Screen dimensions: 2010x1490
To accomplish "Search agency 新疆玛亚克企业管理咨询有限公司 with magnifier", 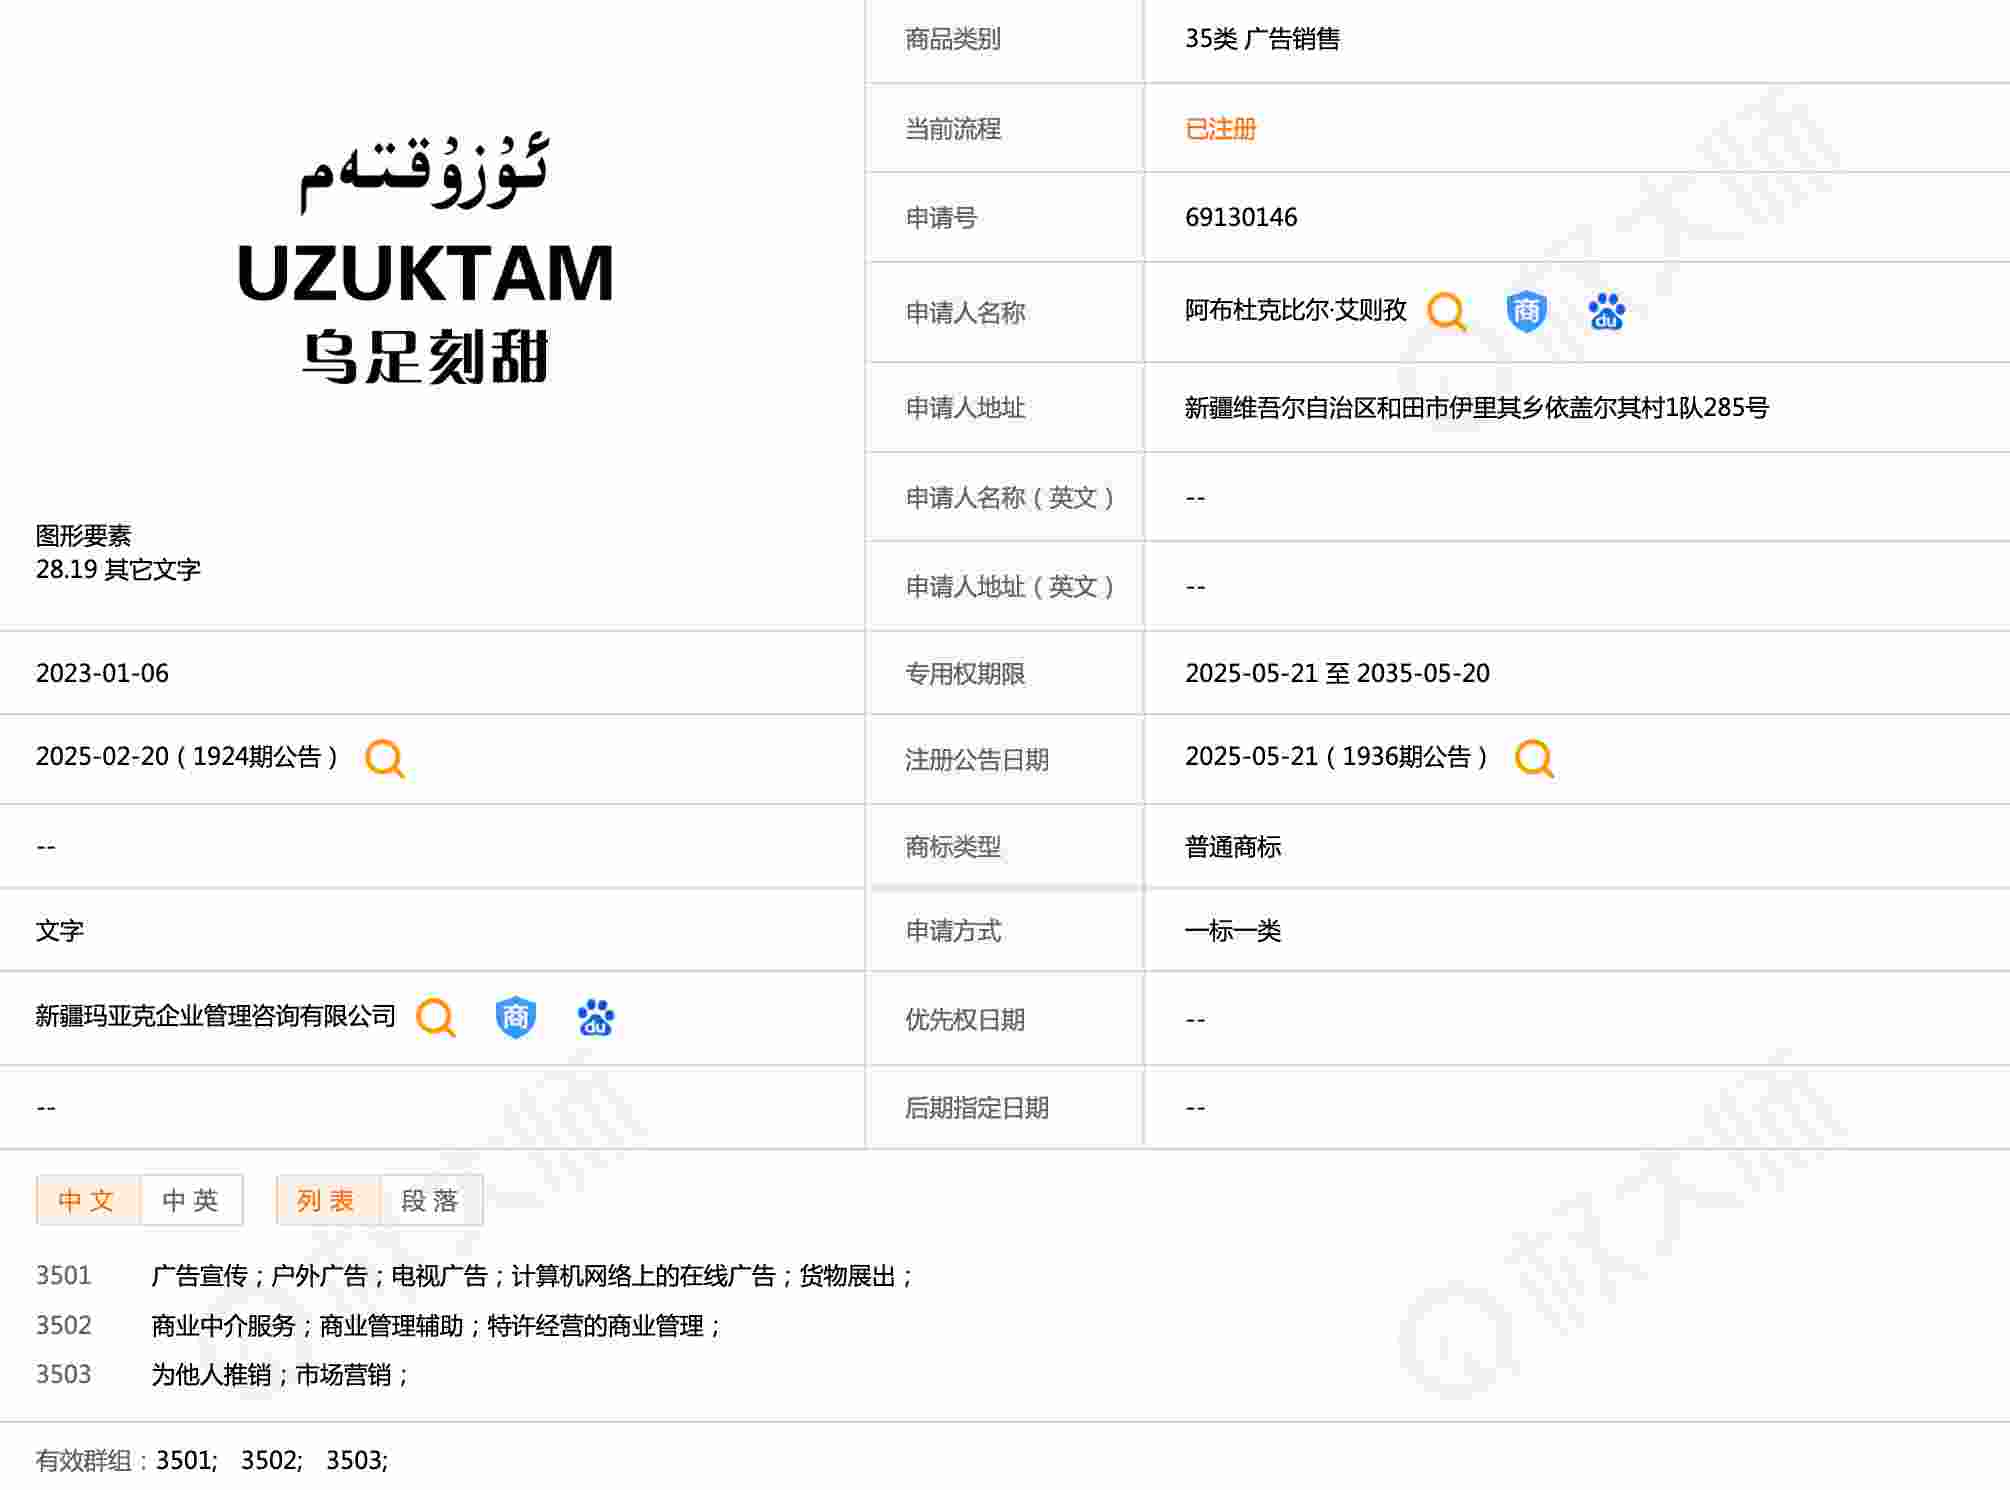I will (x=435, y=1017).
